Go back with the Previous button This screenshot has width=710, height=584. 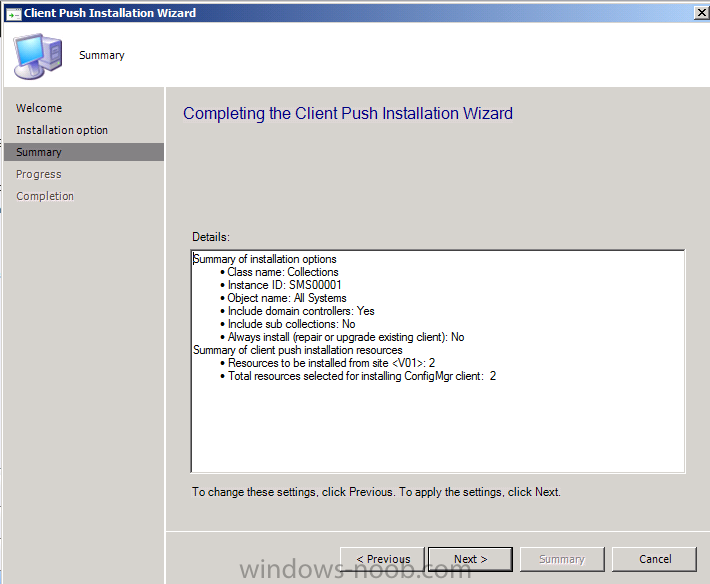click(383, 559)
